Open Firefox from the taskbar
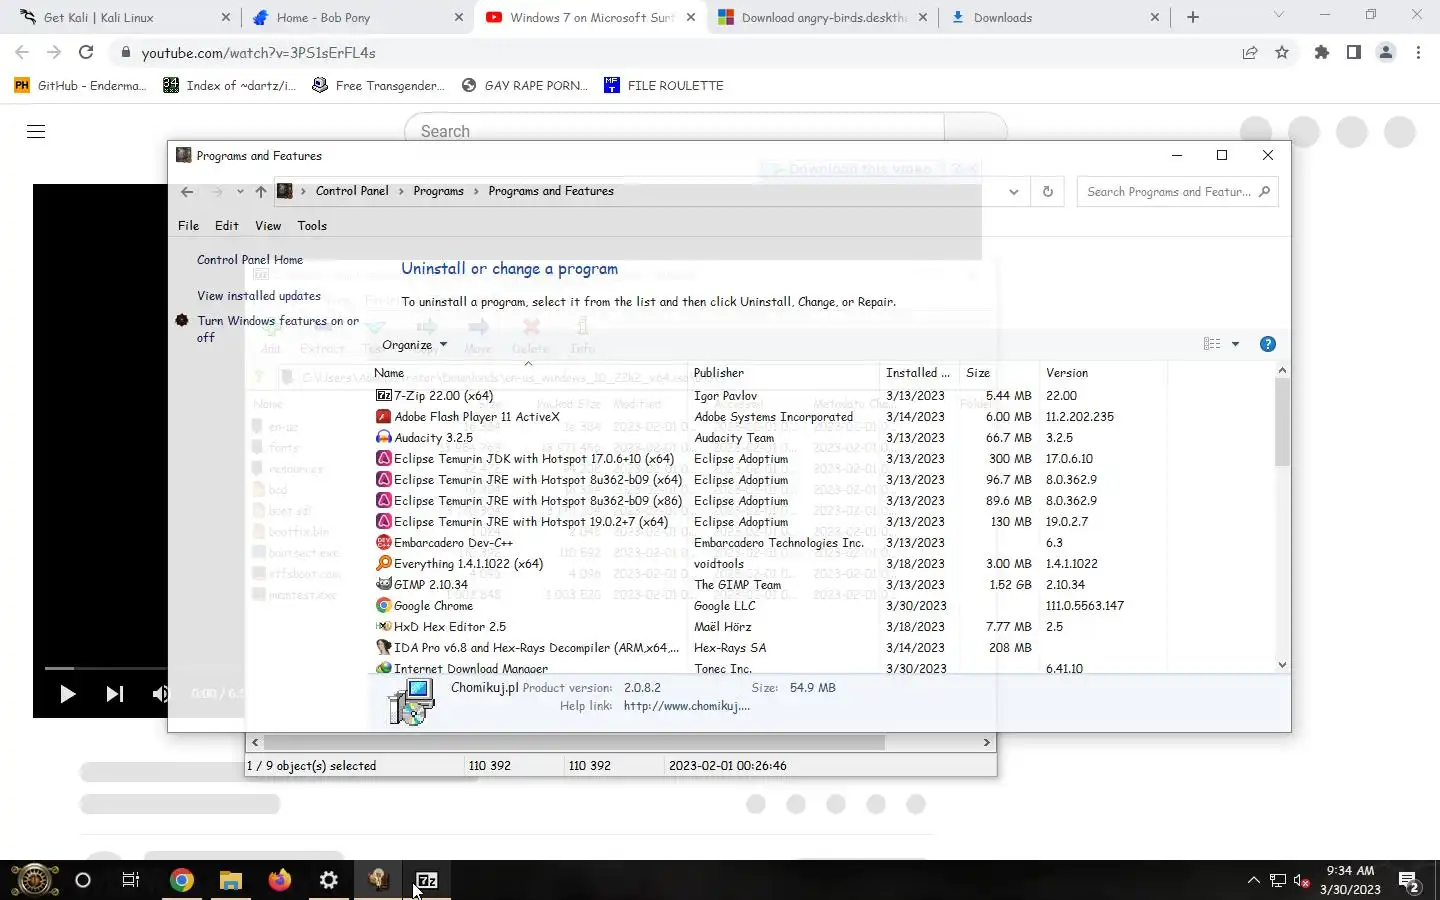The width and height of the screenshot is (1440, 900). click(x=280, y=880)
